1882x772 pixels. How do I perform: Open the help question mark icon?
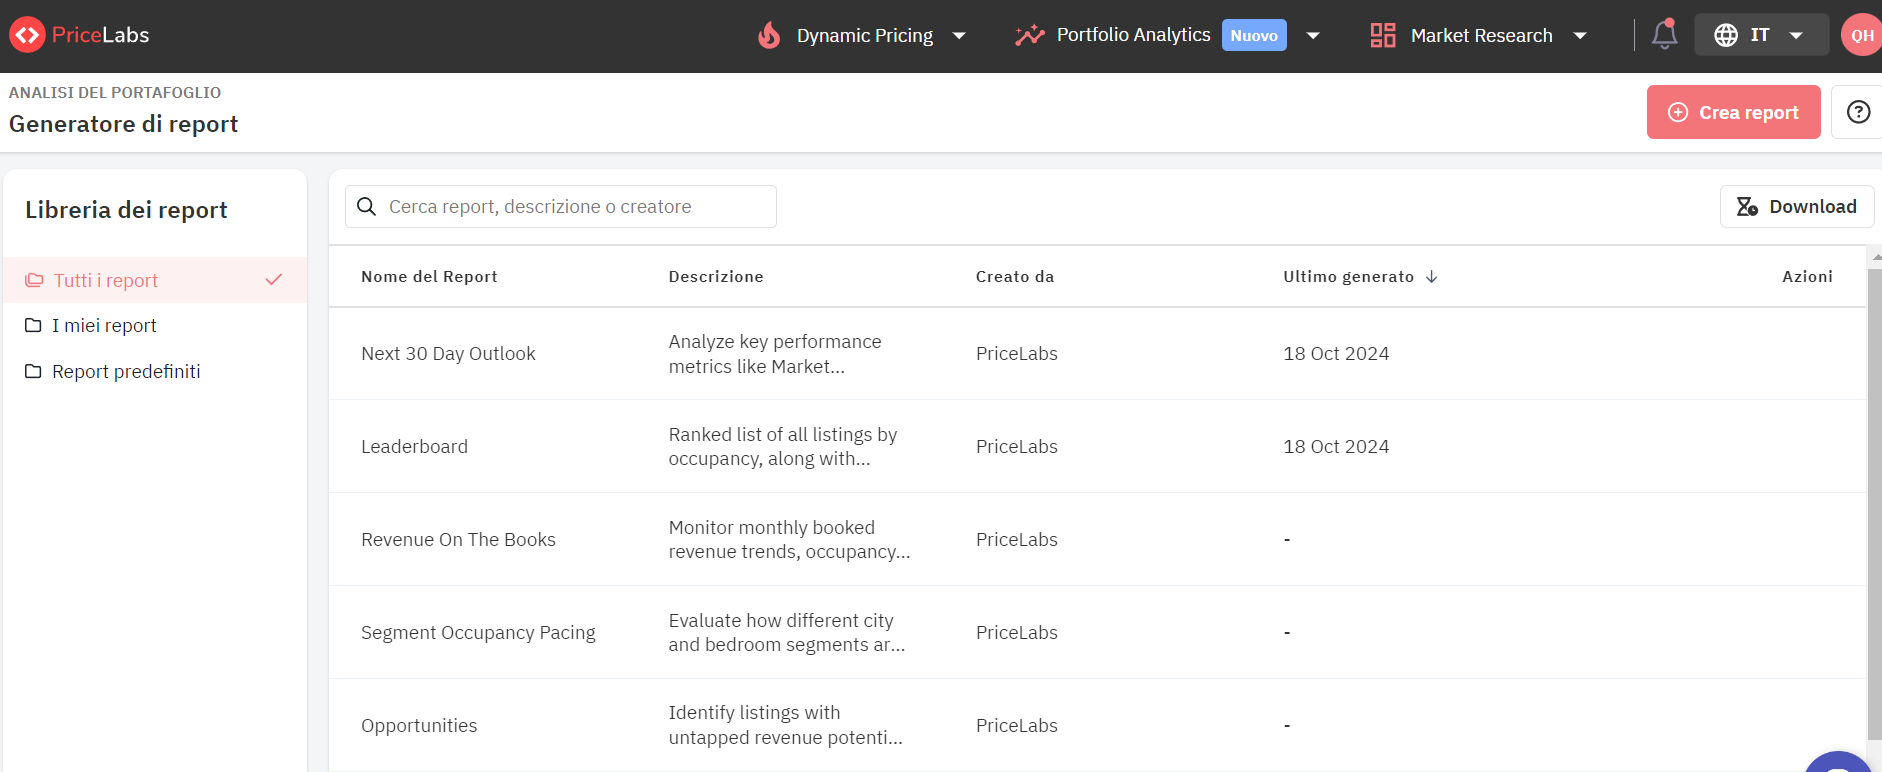[1858, 112]
